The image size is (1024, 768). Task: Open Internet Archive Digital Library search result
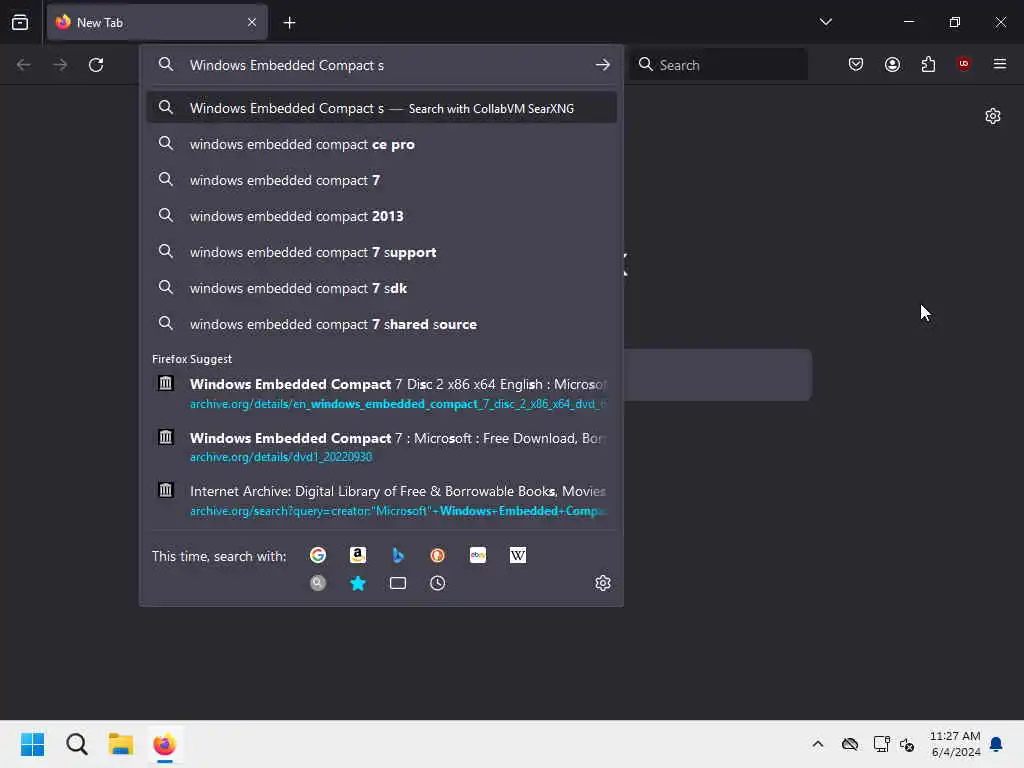[382, 500]
